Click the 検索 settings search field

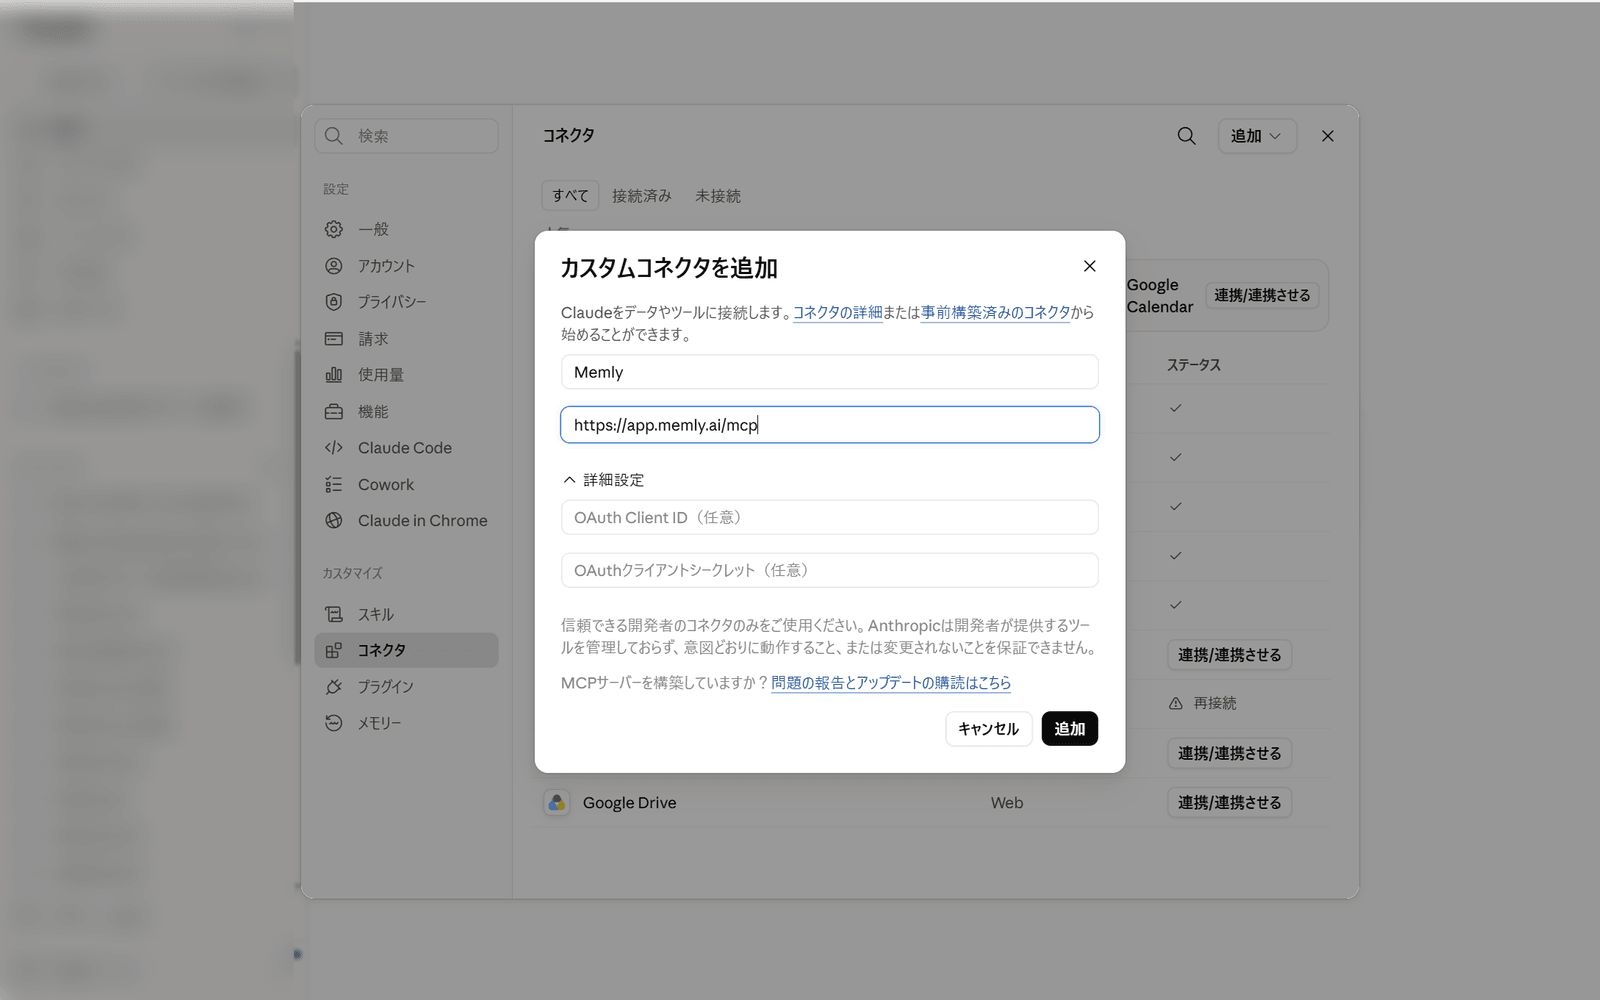coord(406,136)
